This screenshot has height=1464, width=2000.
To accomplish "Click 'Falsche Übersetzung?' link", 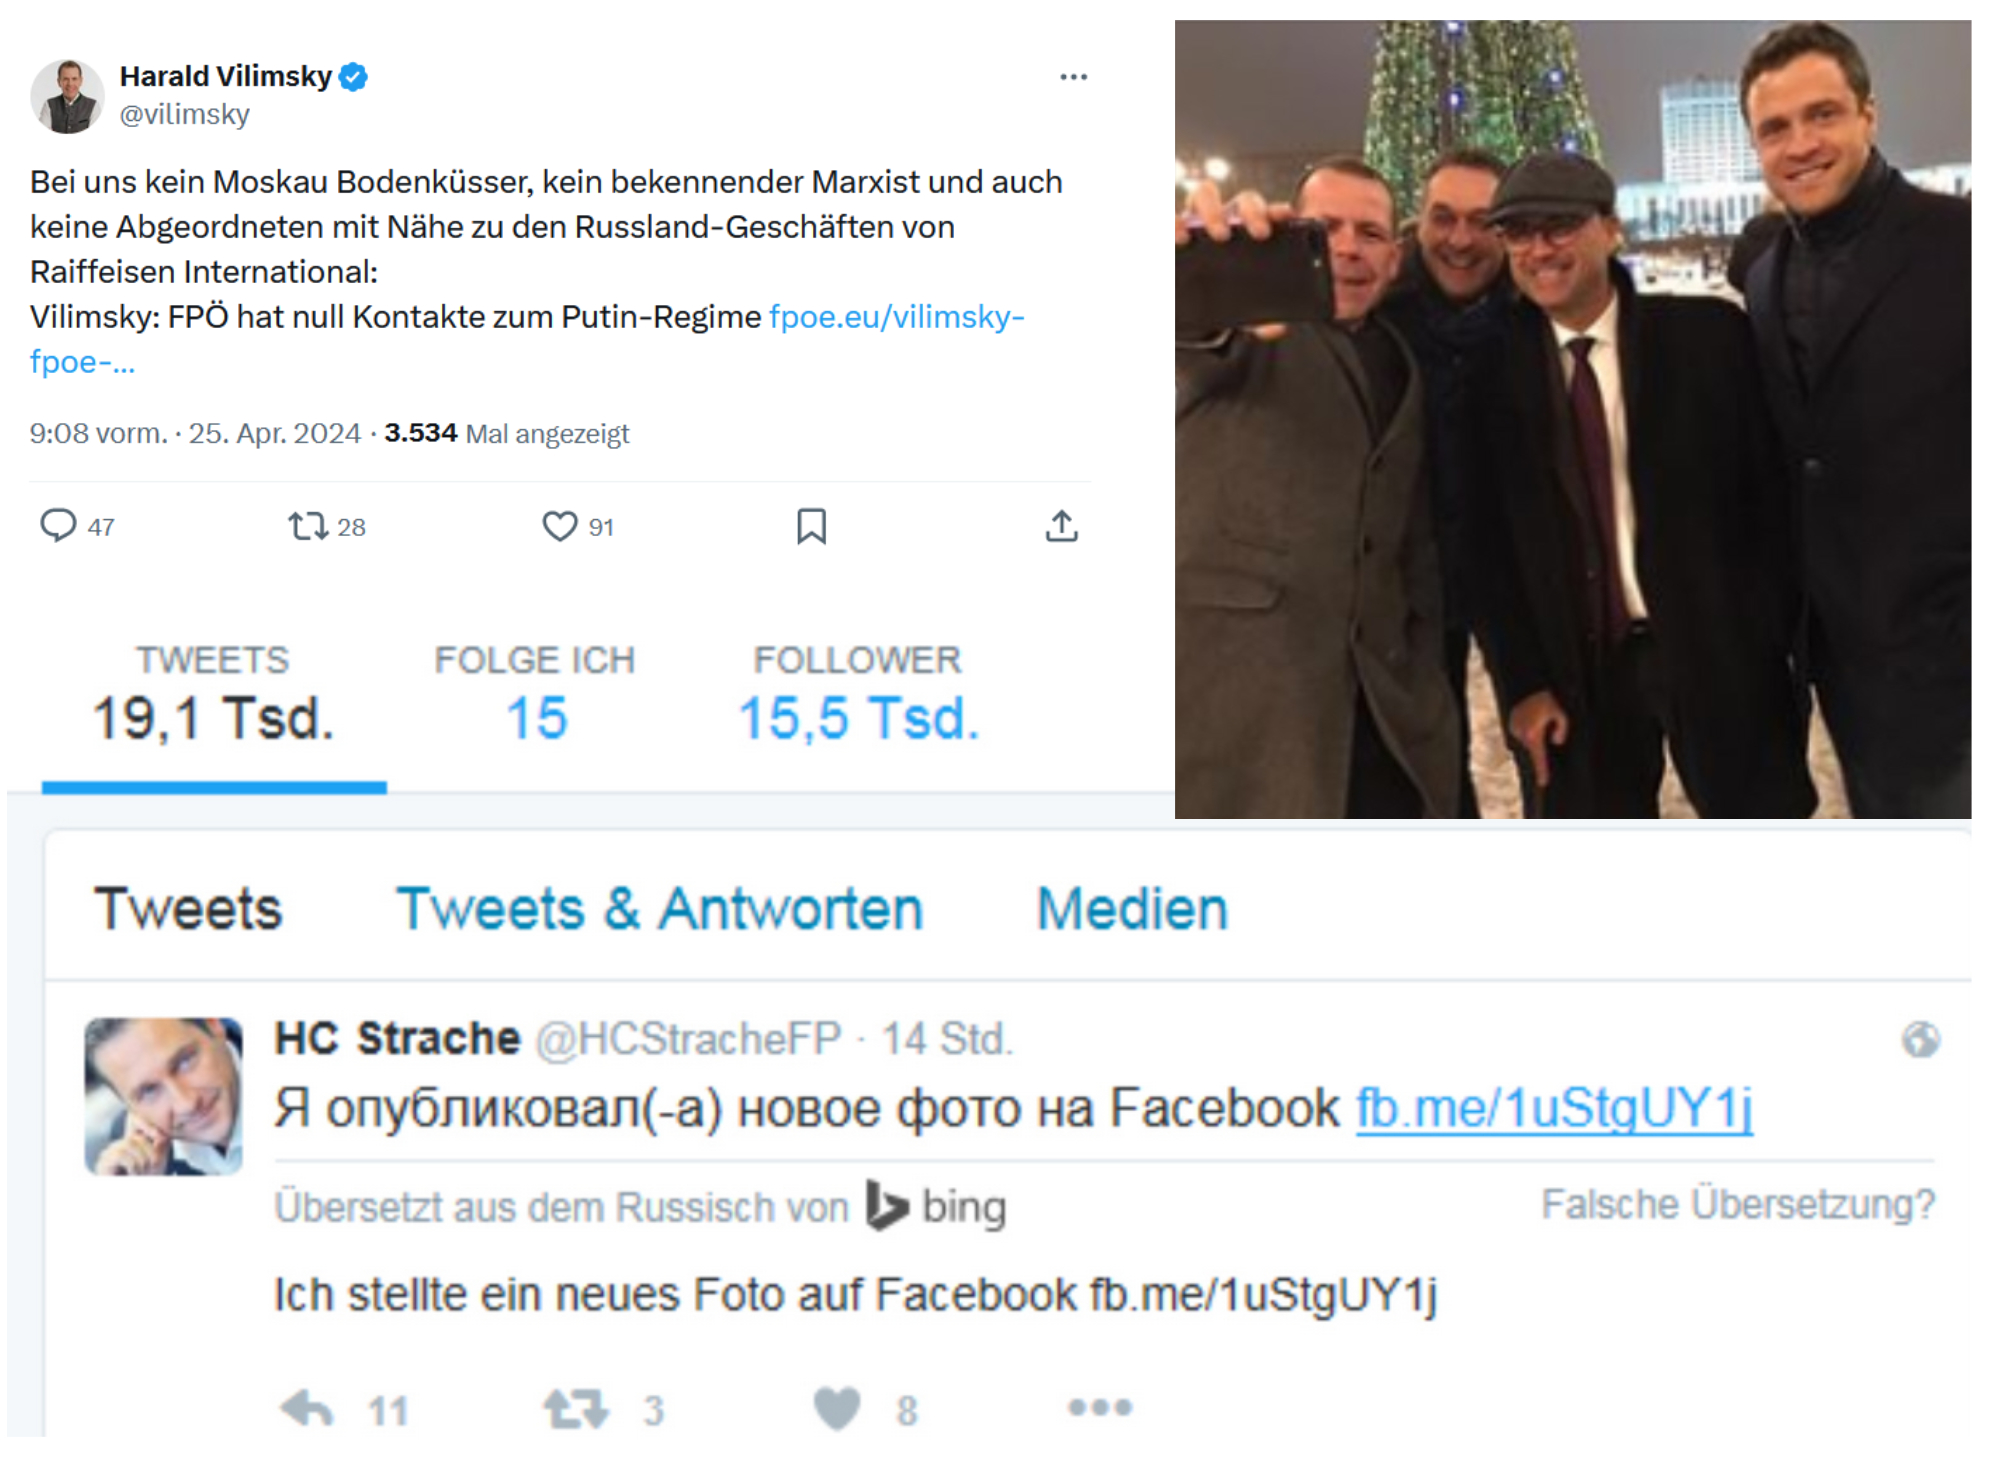I will [1737, 1205].
